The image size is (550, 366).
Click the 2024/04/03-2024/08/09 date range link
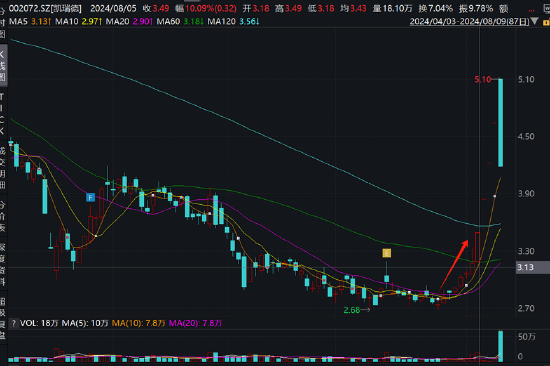pyautogui.click(x=469, y=22)
